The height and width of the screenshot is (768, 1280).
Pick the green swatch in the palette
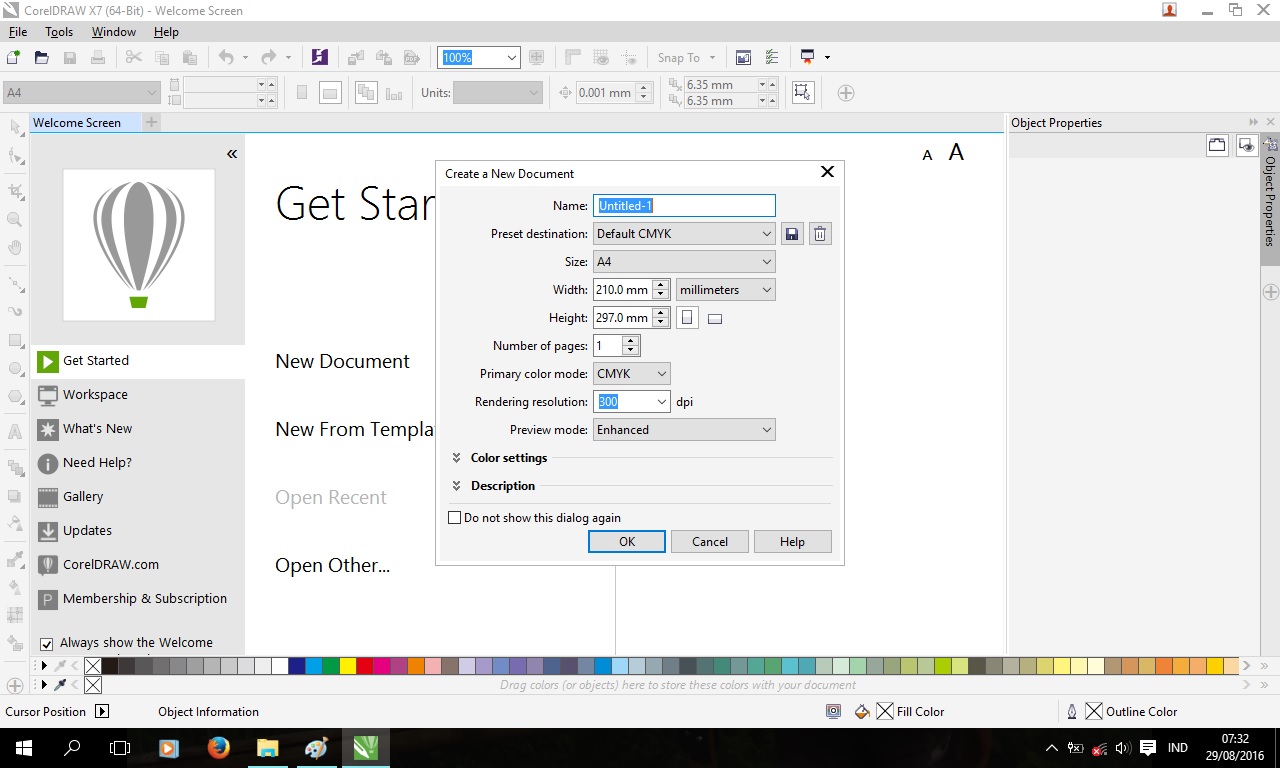click(x=331, y=666)
